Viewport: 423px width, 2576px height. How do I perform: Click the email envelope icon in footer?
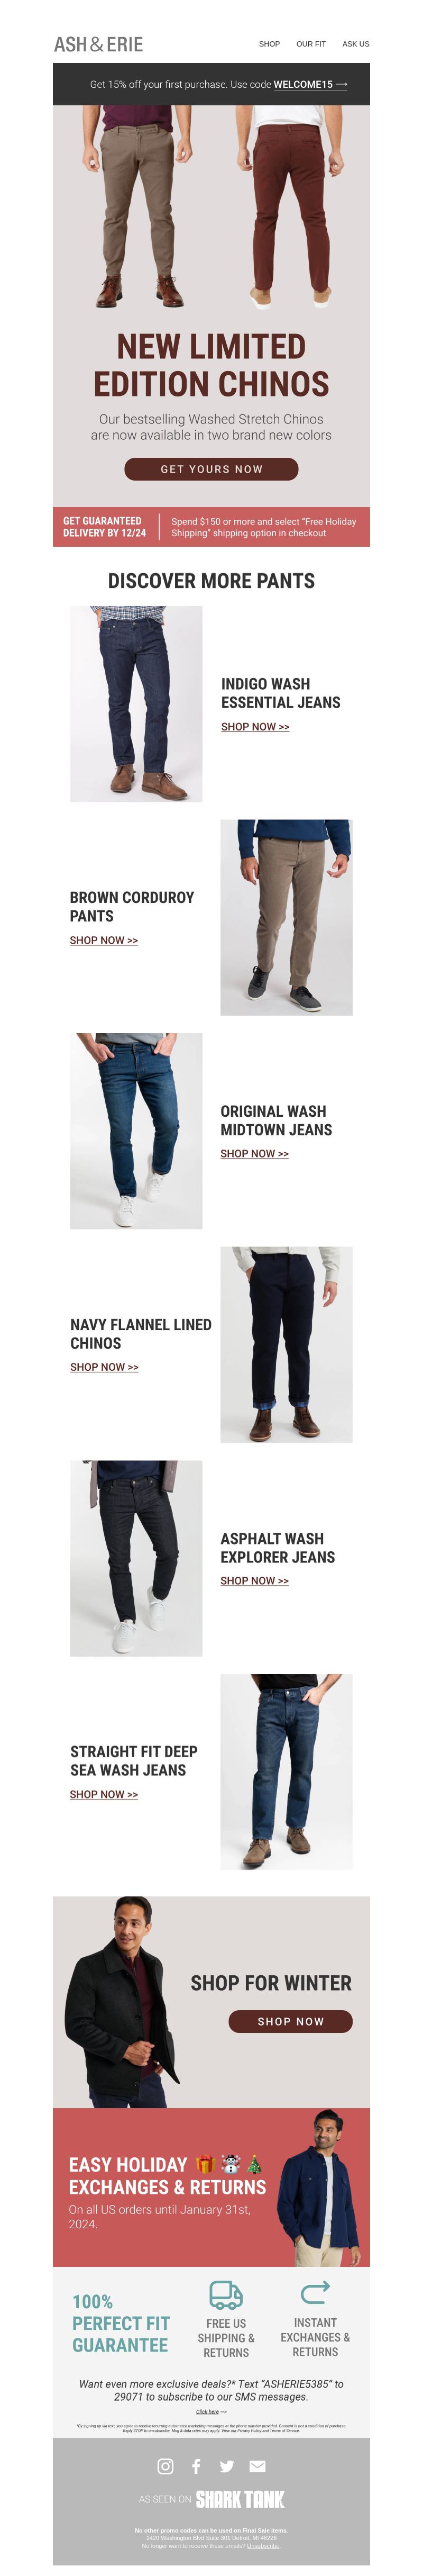(x=257, y=2466)
